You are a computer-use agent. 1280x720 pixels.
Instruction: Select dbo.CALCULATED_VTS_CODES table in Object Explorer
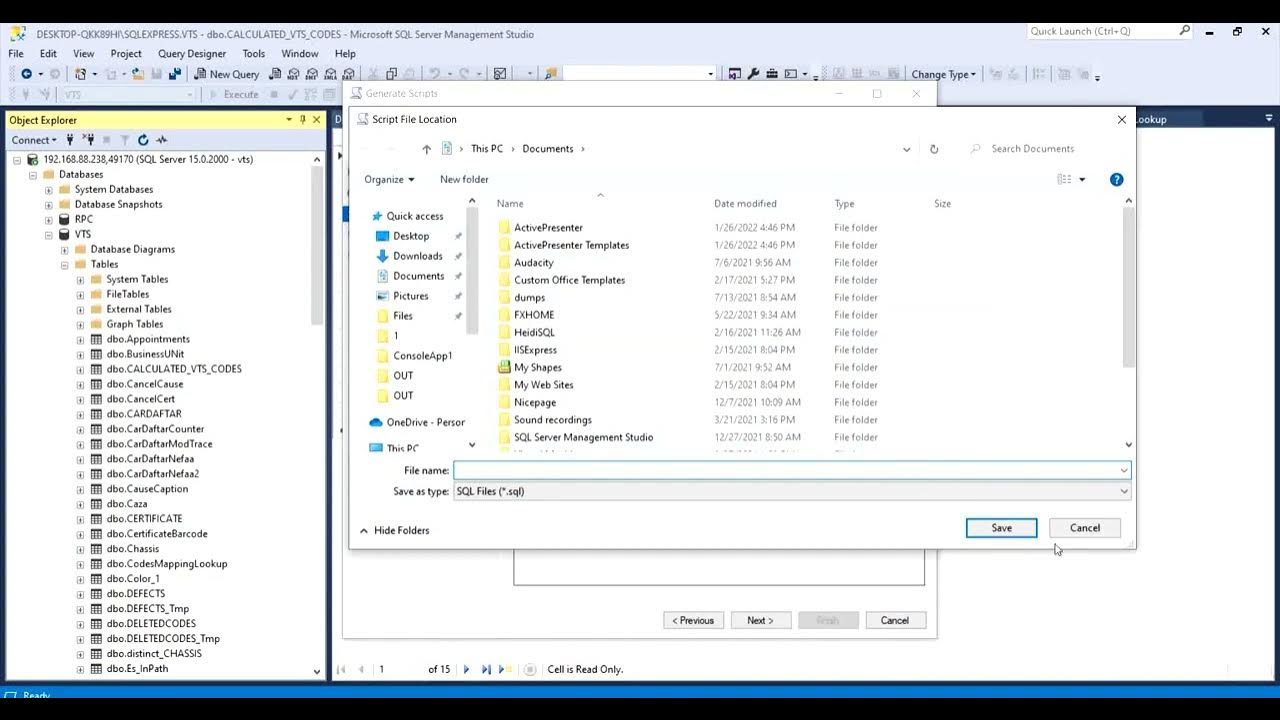(x=174, y=369)
